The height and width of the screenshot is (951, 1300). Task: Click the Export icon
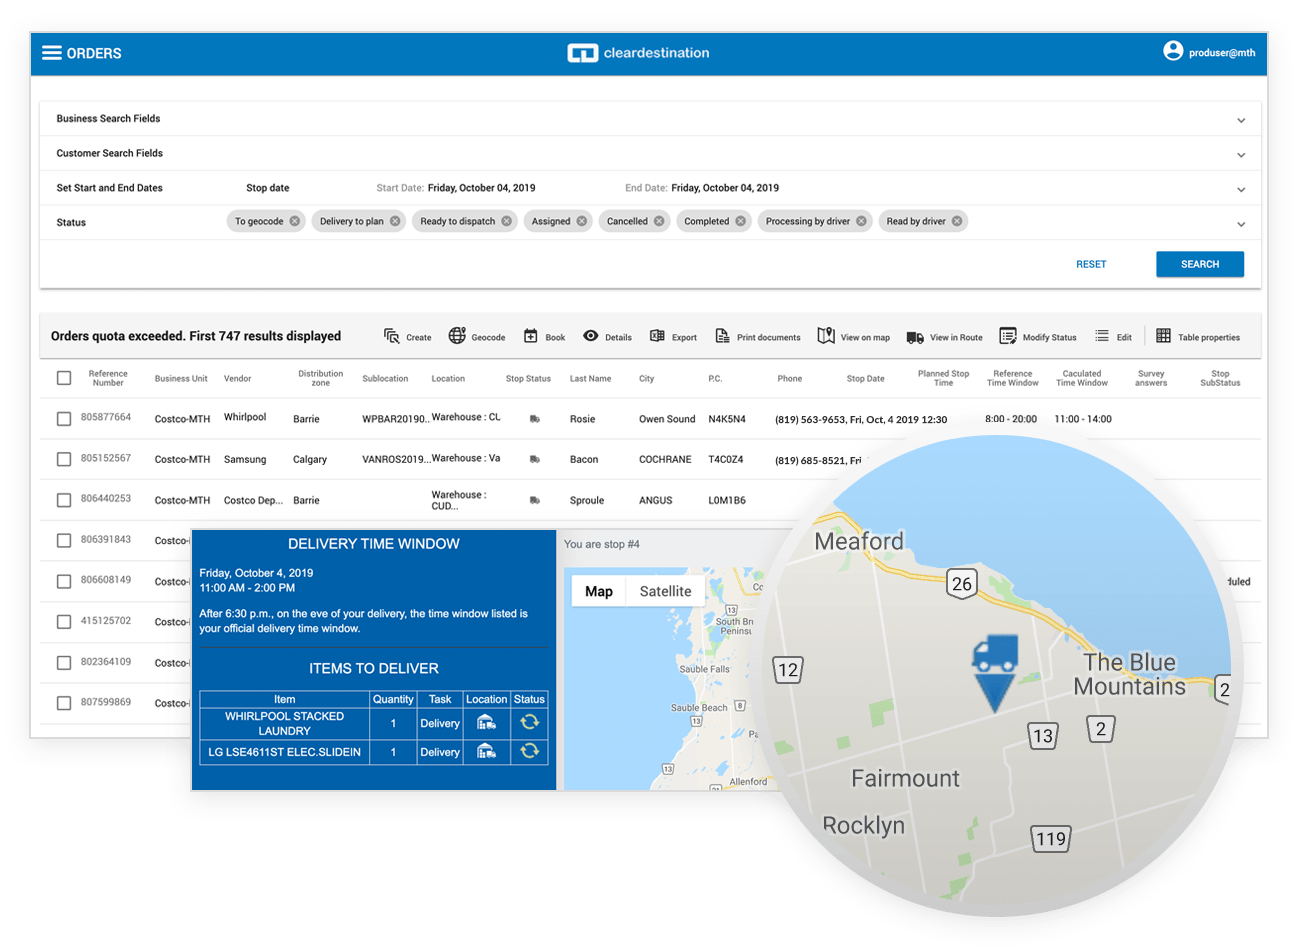point(657,336)
